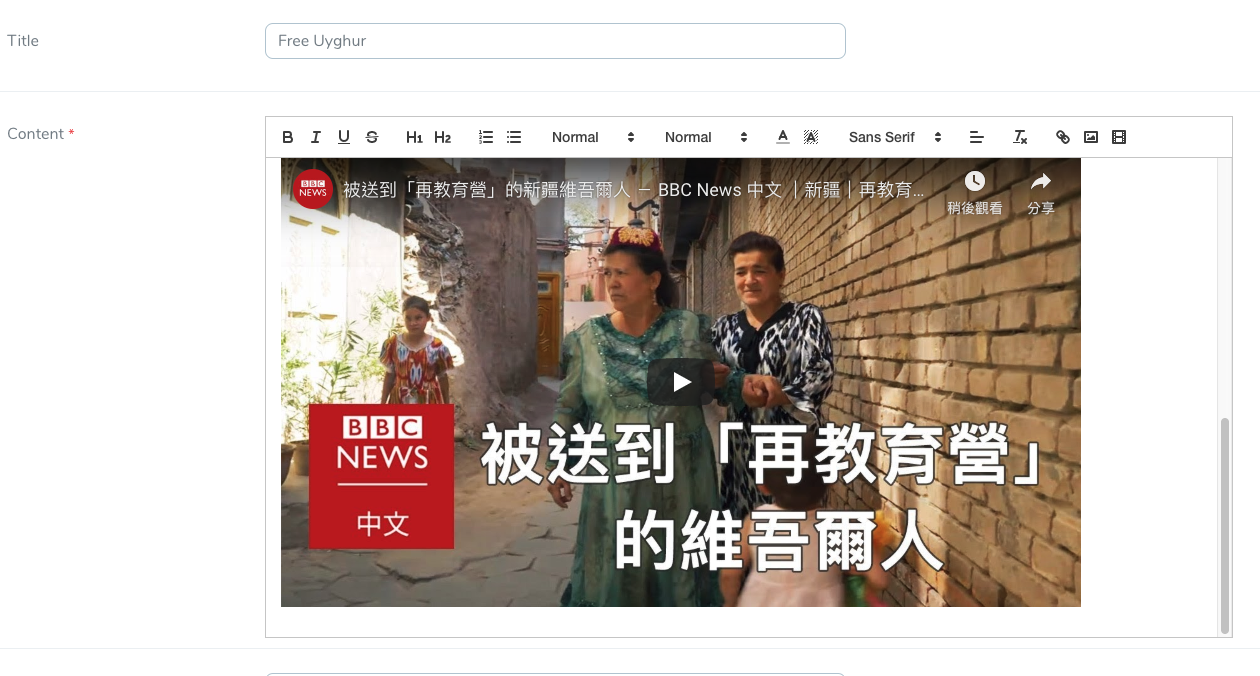Insert an image into content
The image size is (1260, 676).
pos(1091,137)
